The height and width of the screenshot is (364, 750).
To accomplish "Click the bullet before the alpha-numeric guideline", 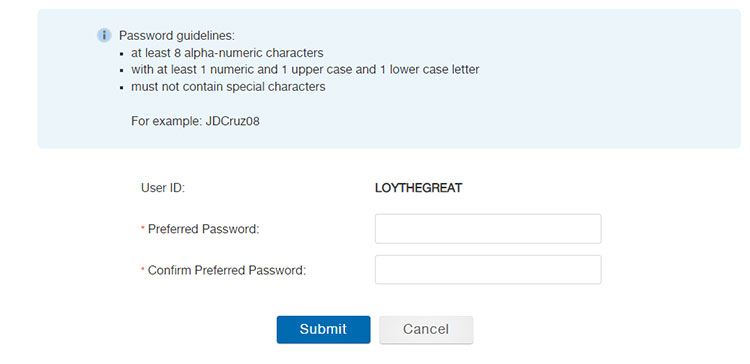I will pyautogui.click(x=122, y=54).
